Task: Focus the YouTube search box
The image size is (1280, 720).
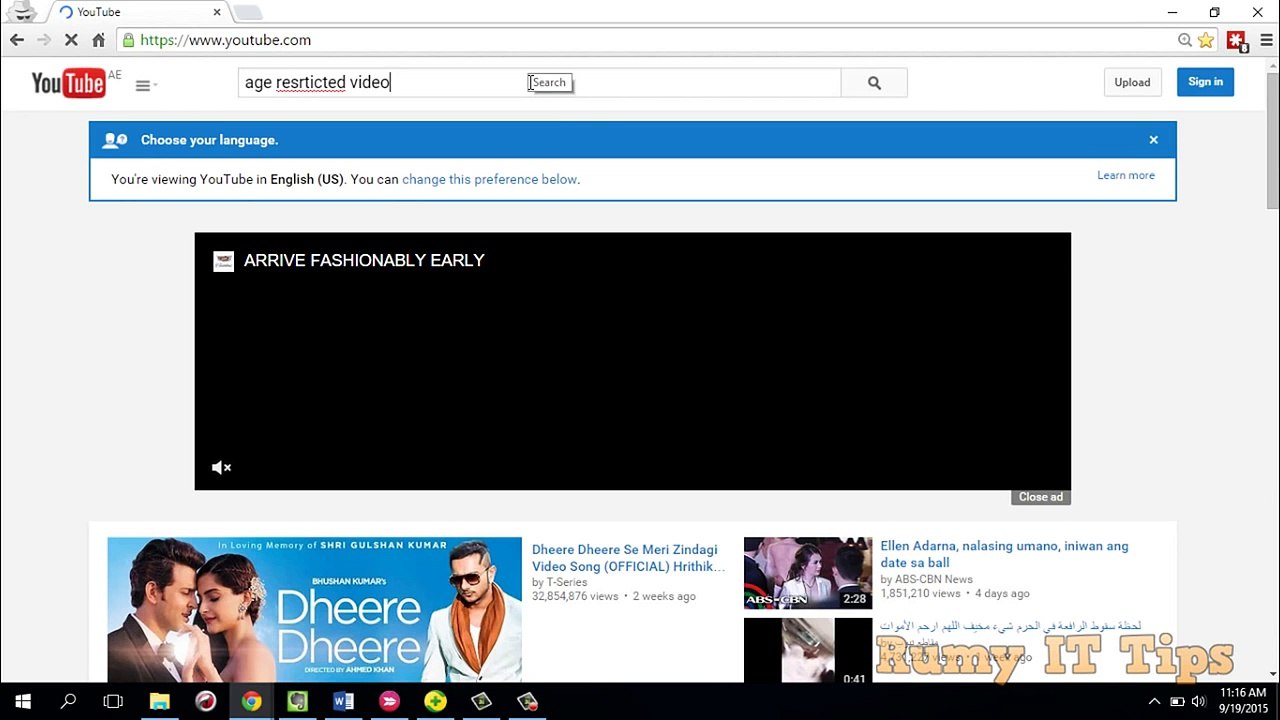Action: click(539, 83)
